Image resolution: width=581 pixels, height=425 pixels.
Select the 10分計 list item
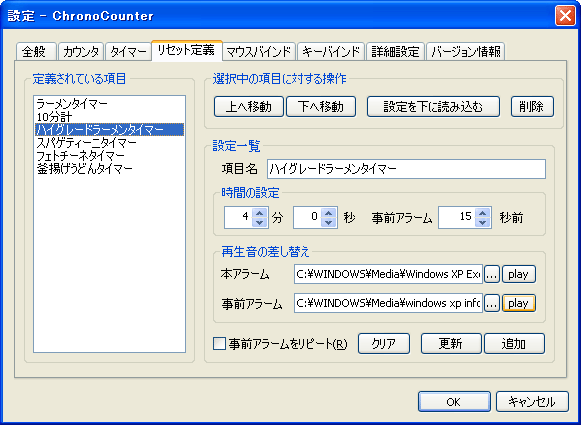(x=109, y=117)
